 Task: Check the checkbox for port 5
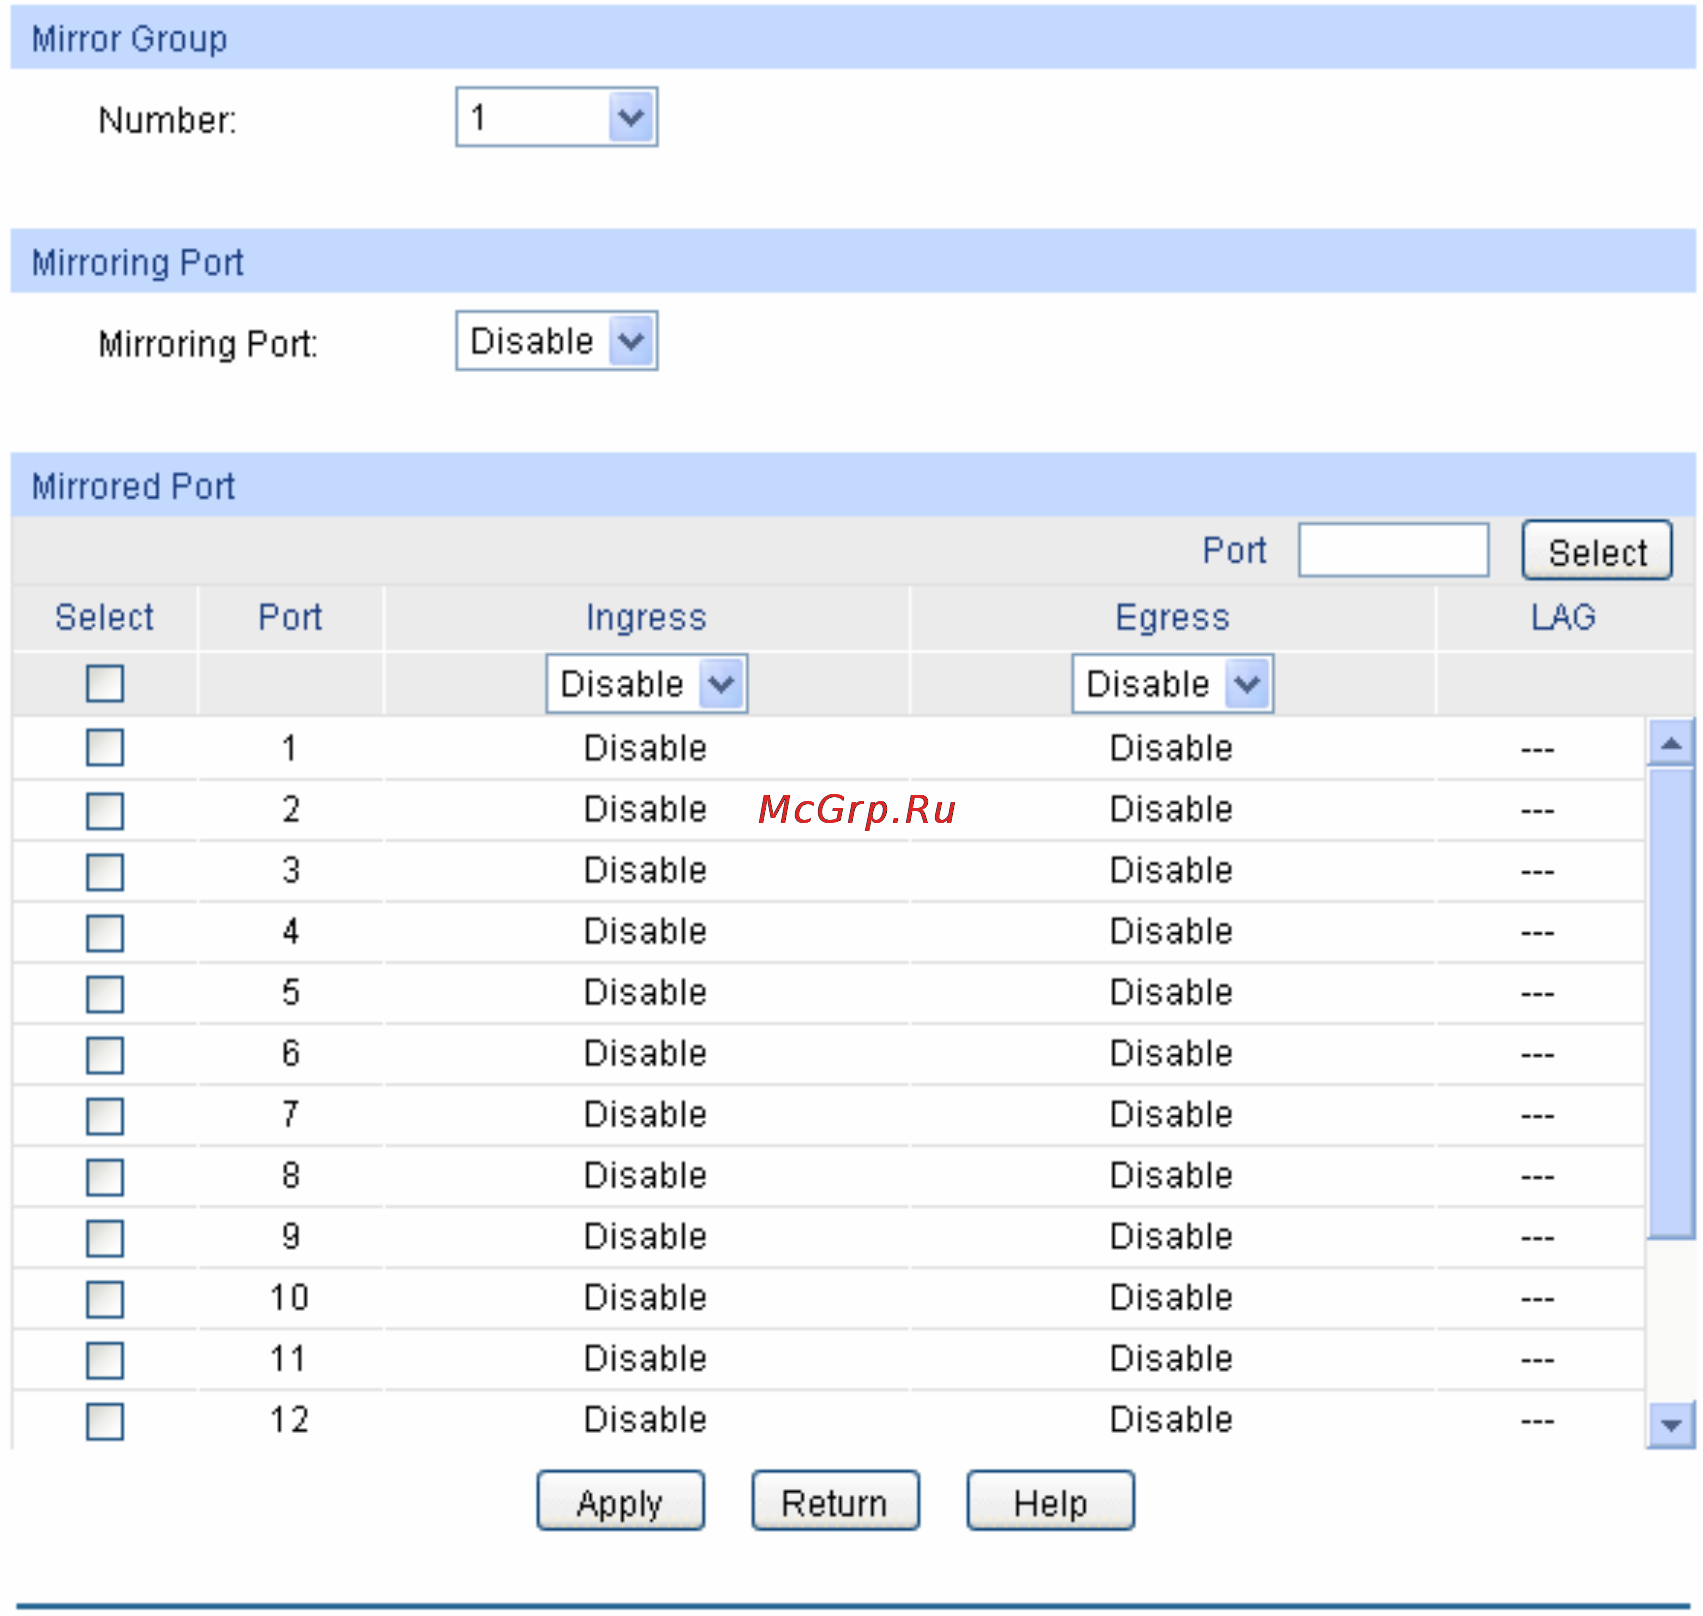click(105, 994)
